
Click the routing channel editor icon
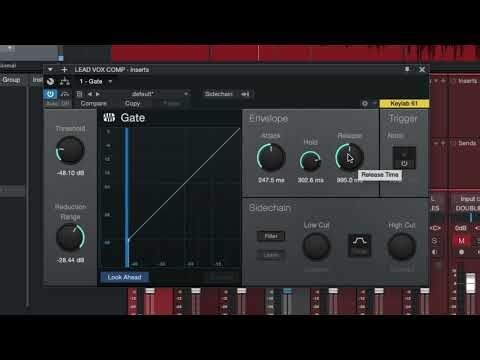click(64, 81)
